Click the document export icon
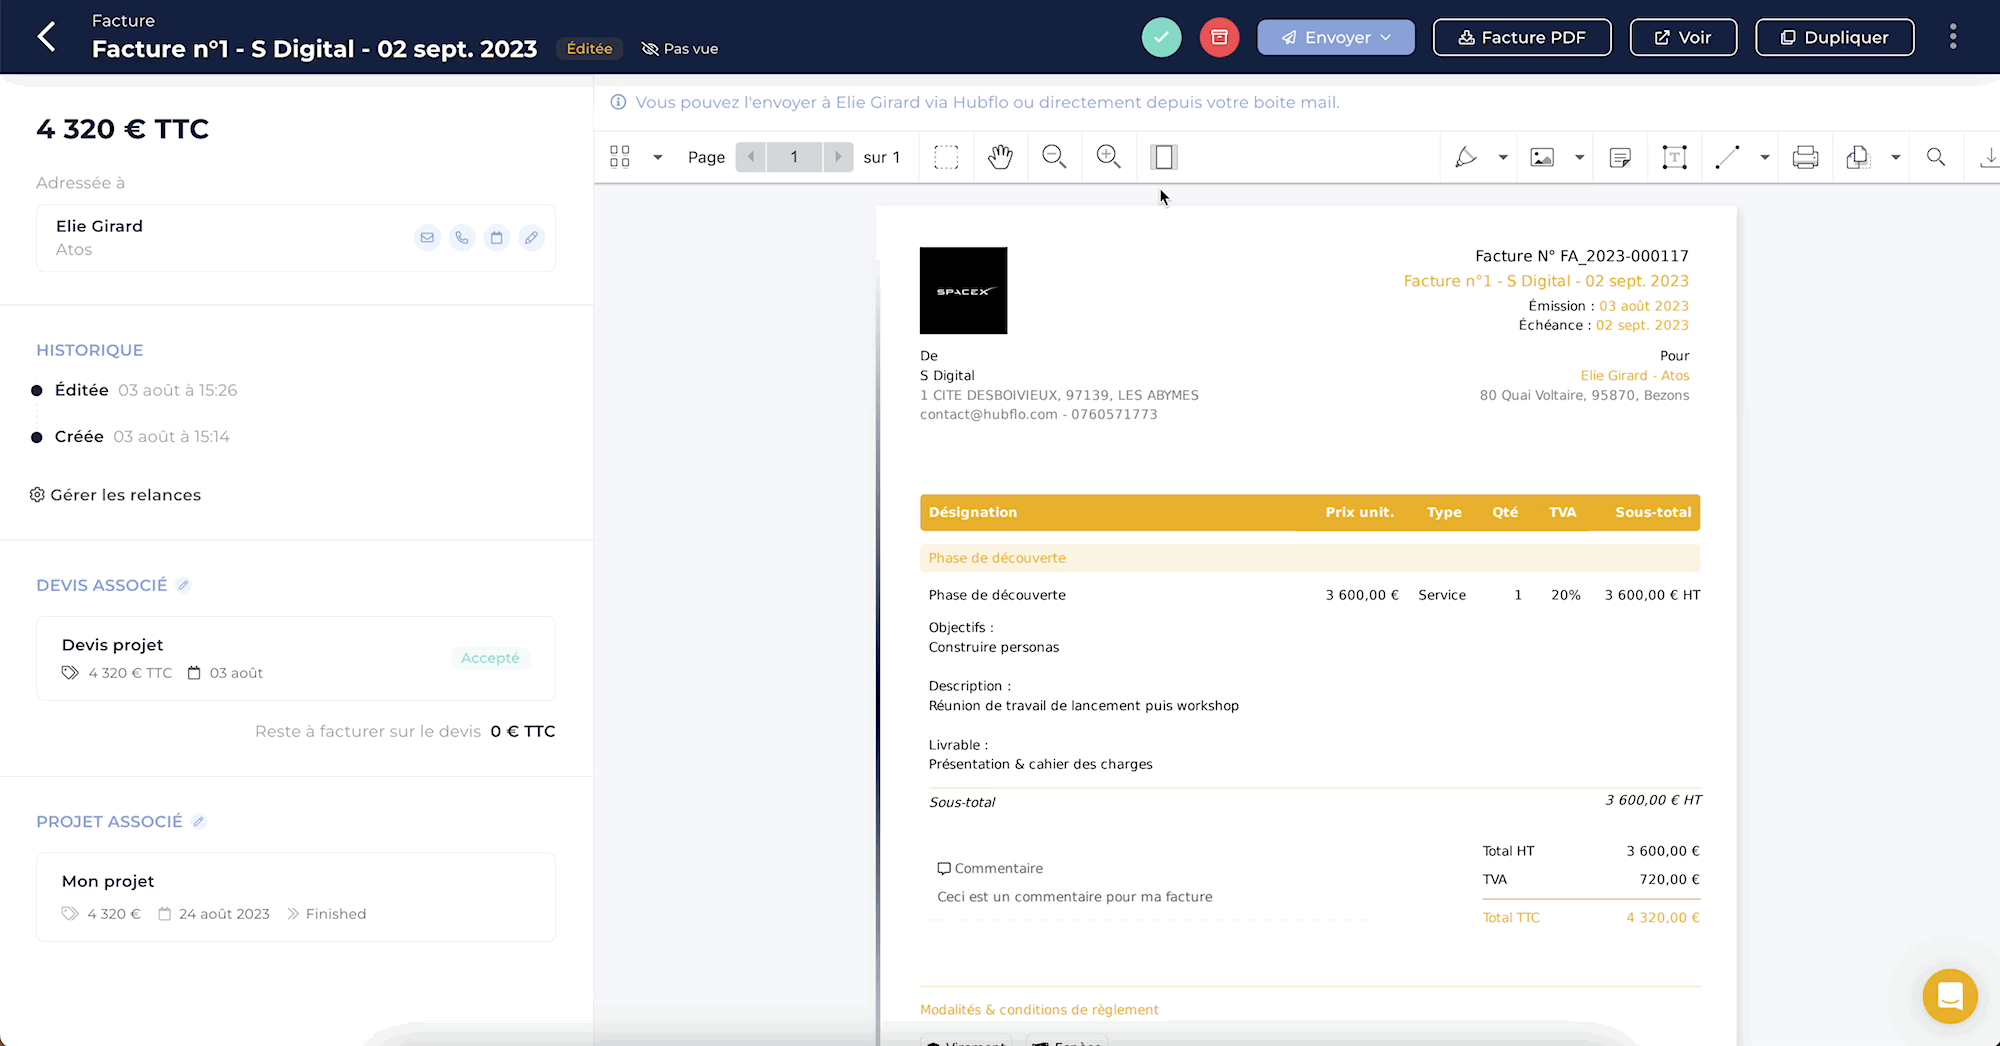This screenshot has width=2000, height=1046. tap(1857, 157)
